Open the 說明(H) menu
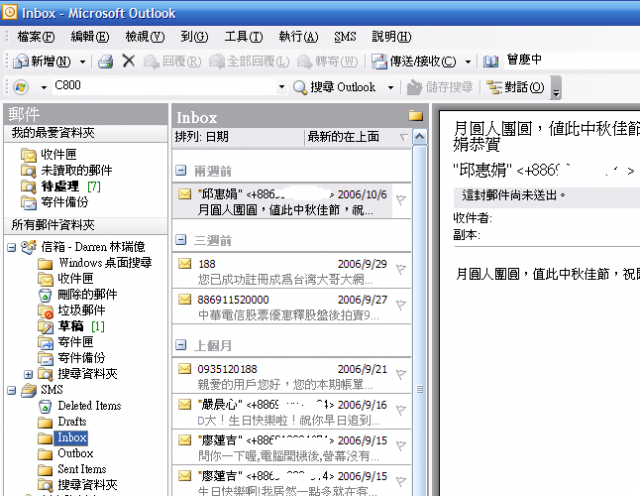Screen dimensions: 640x496 (391, 37)
